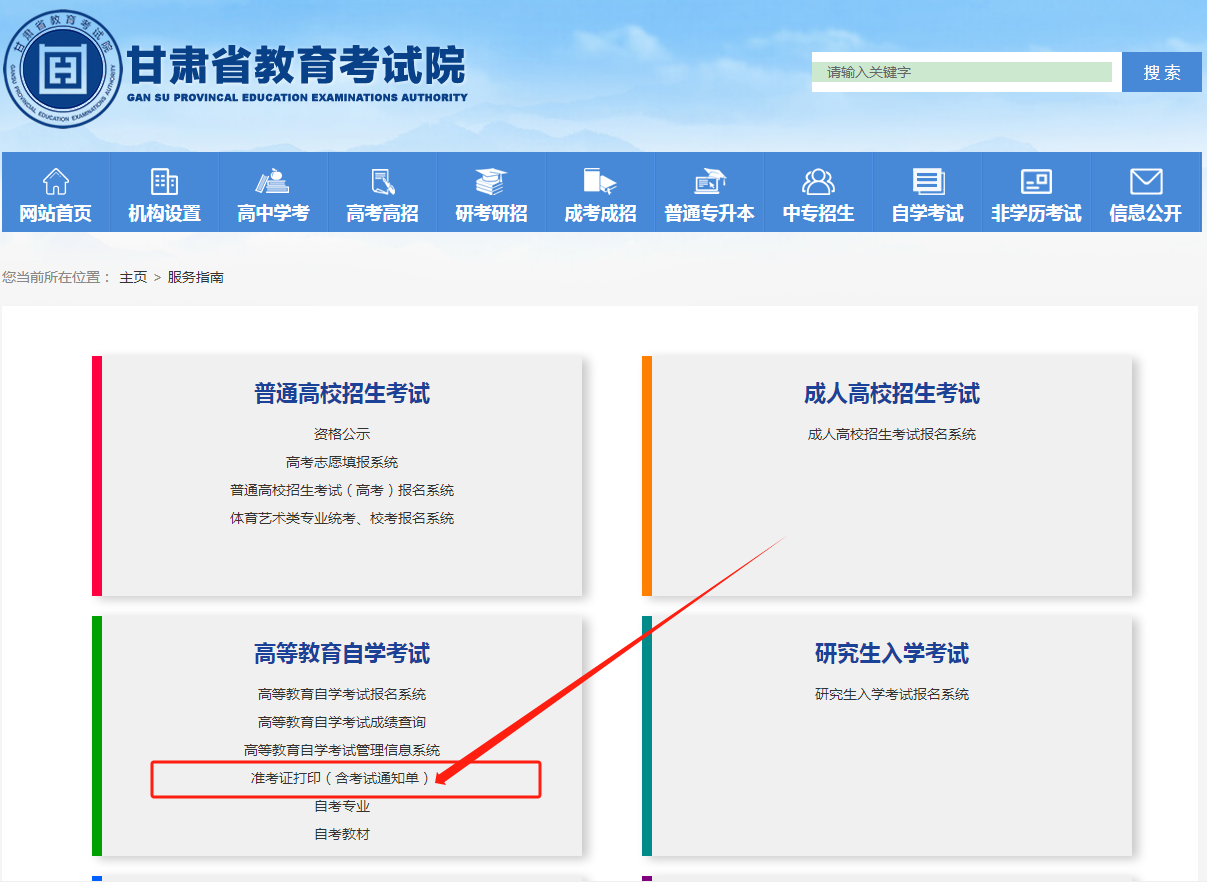The width and height of the screenshot is (1207, 882).
Task: Open the 资格公示 link
Action: [342, 434]
